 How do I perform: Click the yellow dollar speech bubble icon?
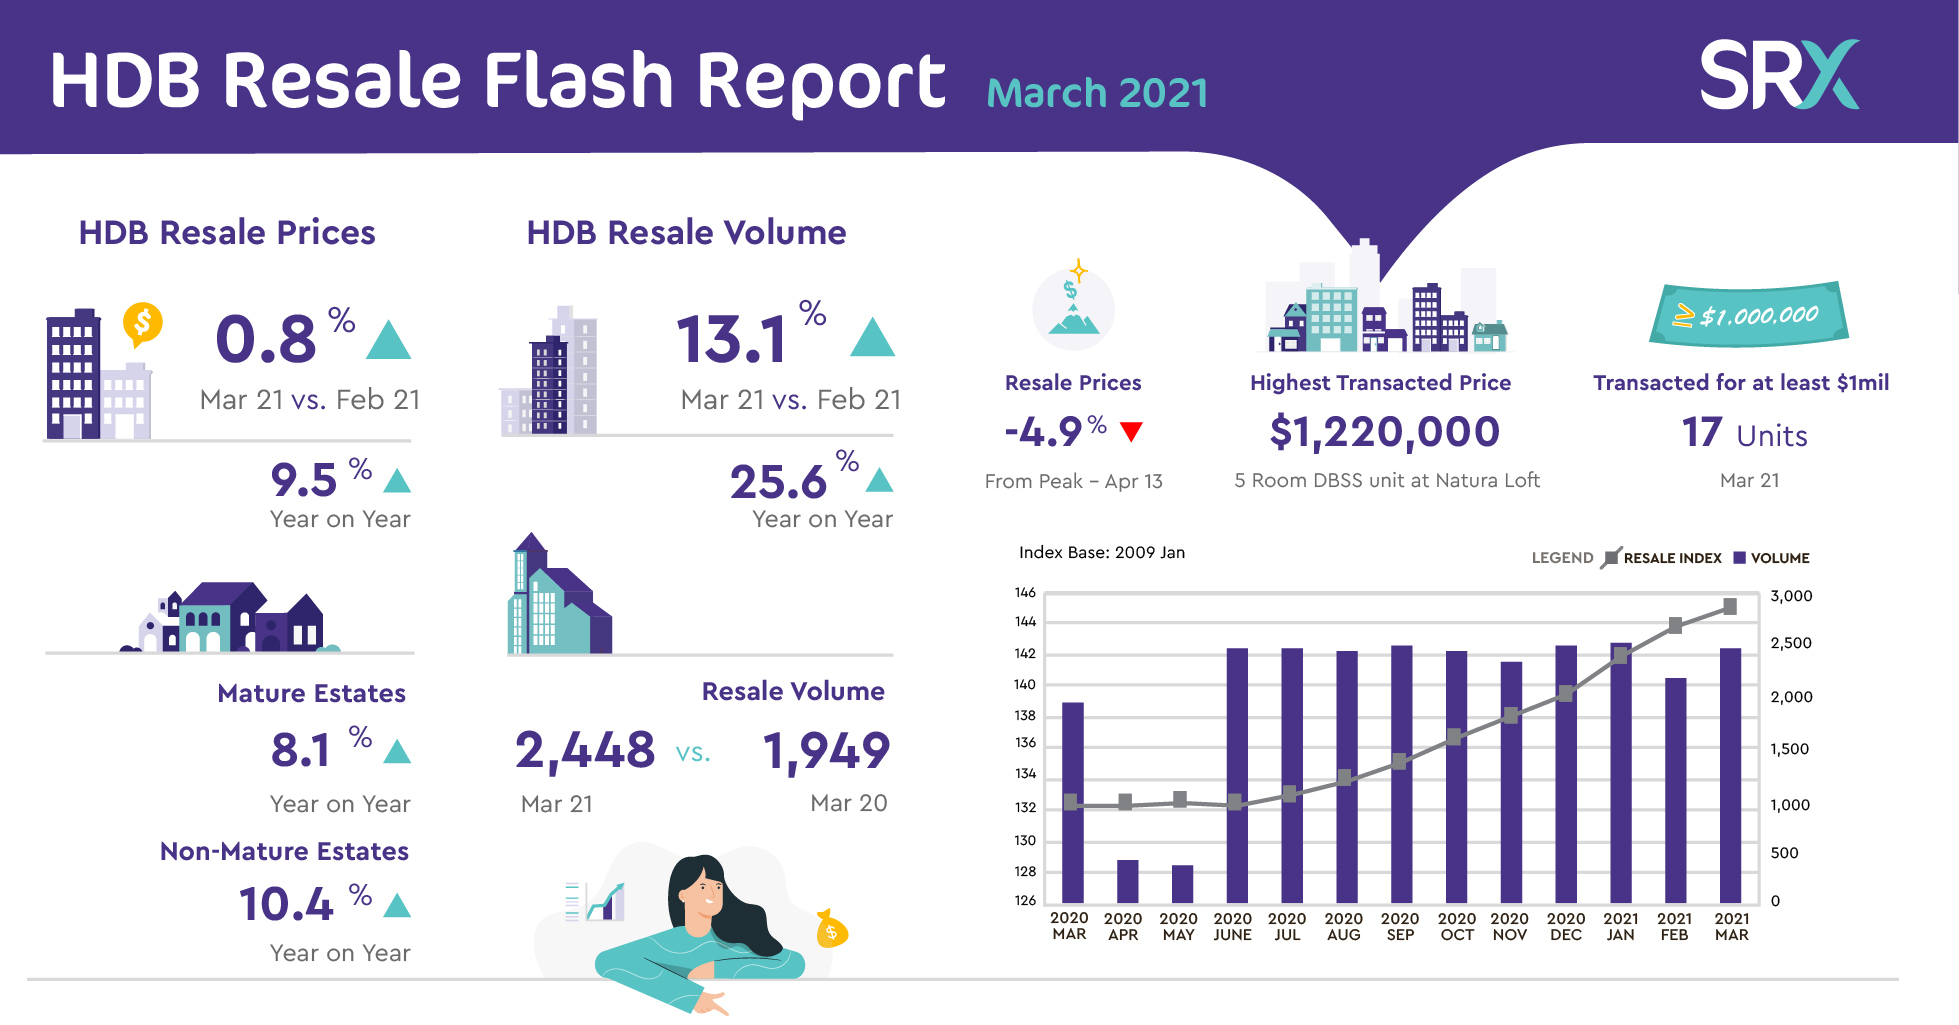point(143,322)
